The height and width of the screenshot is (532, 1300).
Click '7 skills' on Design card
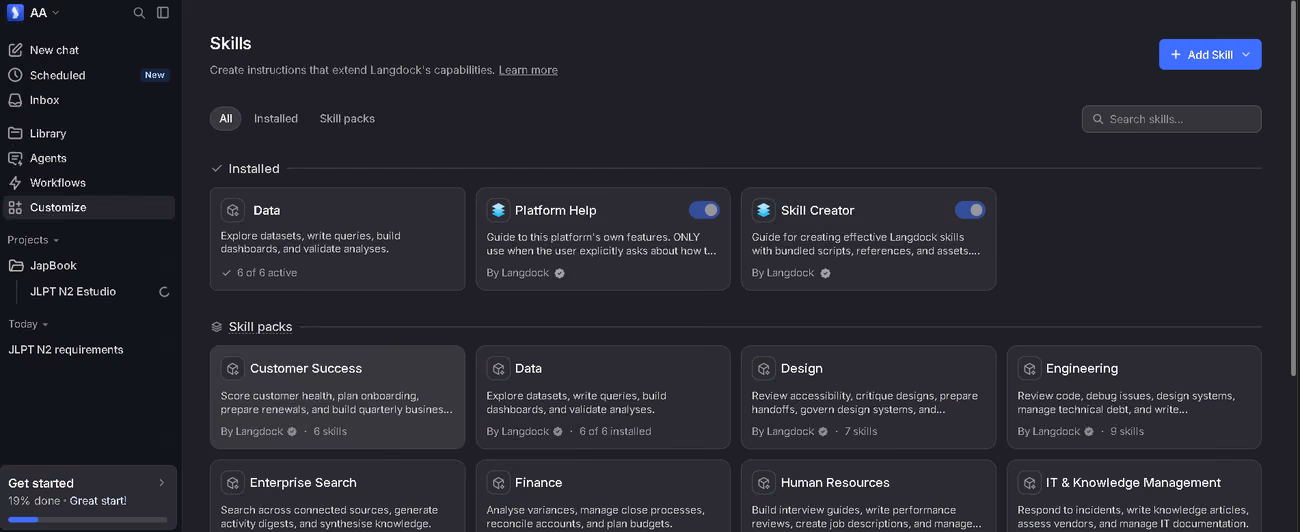click(x=861, y=432)
